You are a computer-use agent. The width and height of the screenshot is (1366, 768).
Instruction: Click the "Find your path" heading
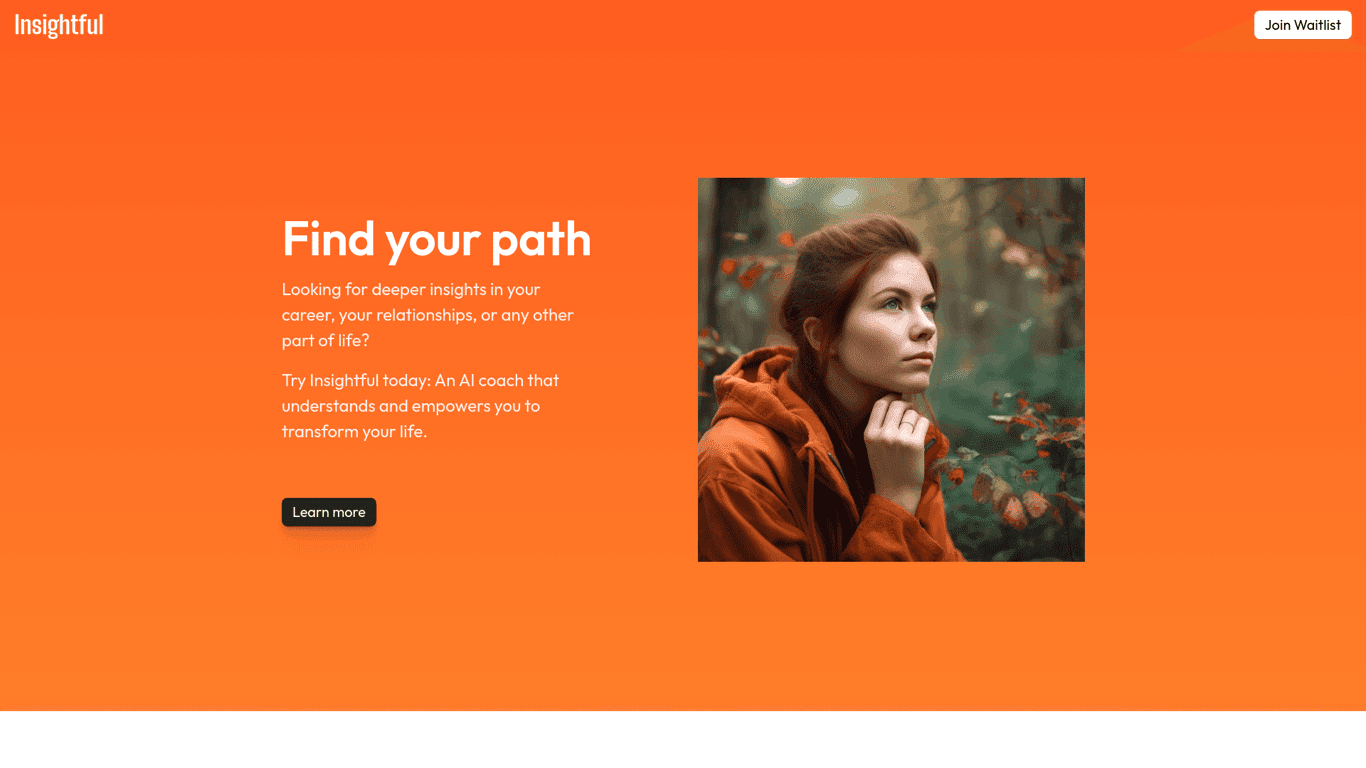[436, 239]
